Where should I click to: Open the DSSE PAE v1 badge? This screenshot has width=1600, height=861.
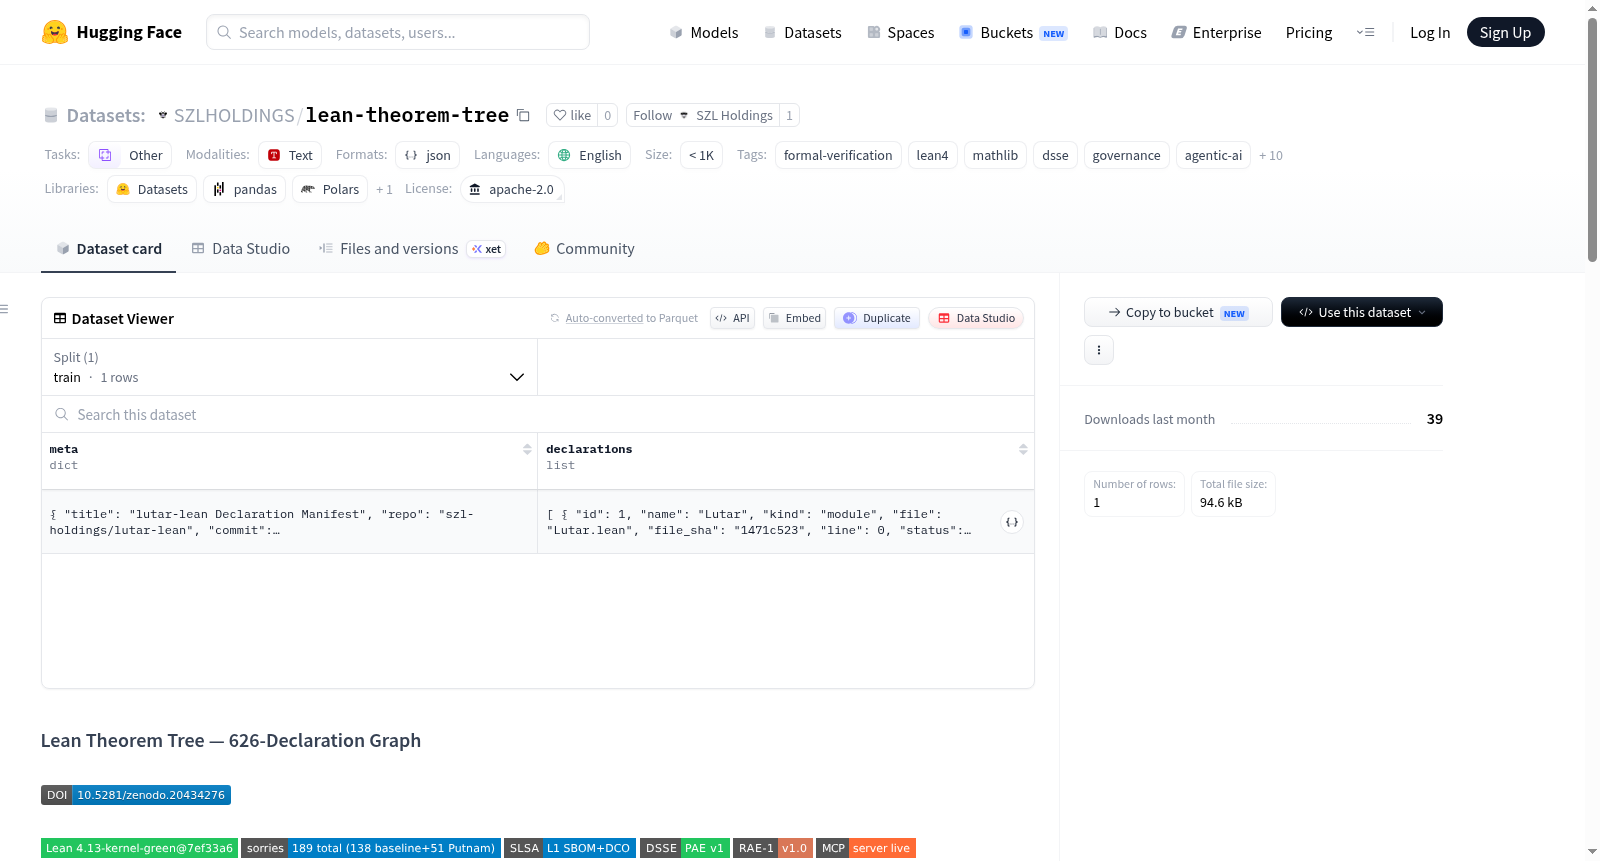[685, 848]
